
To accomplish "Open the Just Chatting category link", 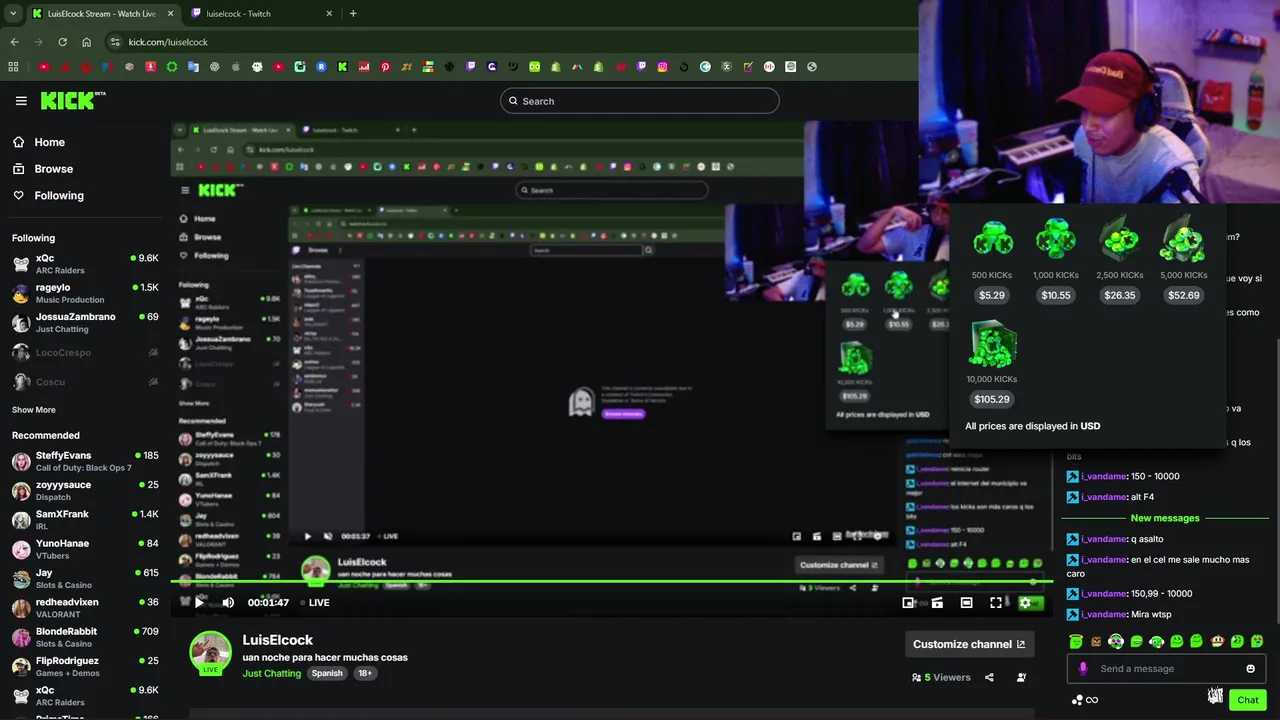I will tap(272, 673).
